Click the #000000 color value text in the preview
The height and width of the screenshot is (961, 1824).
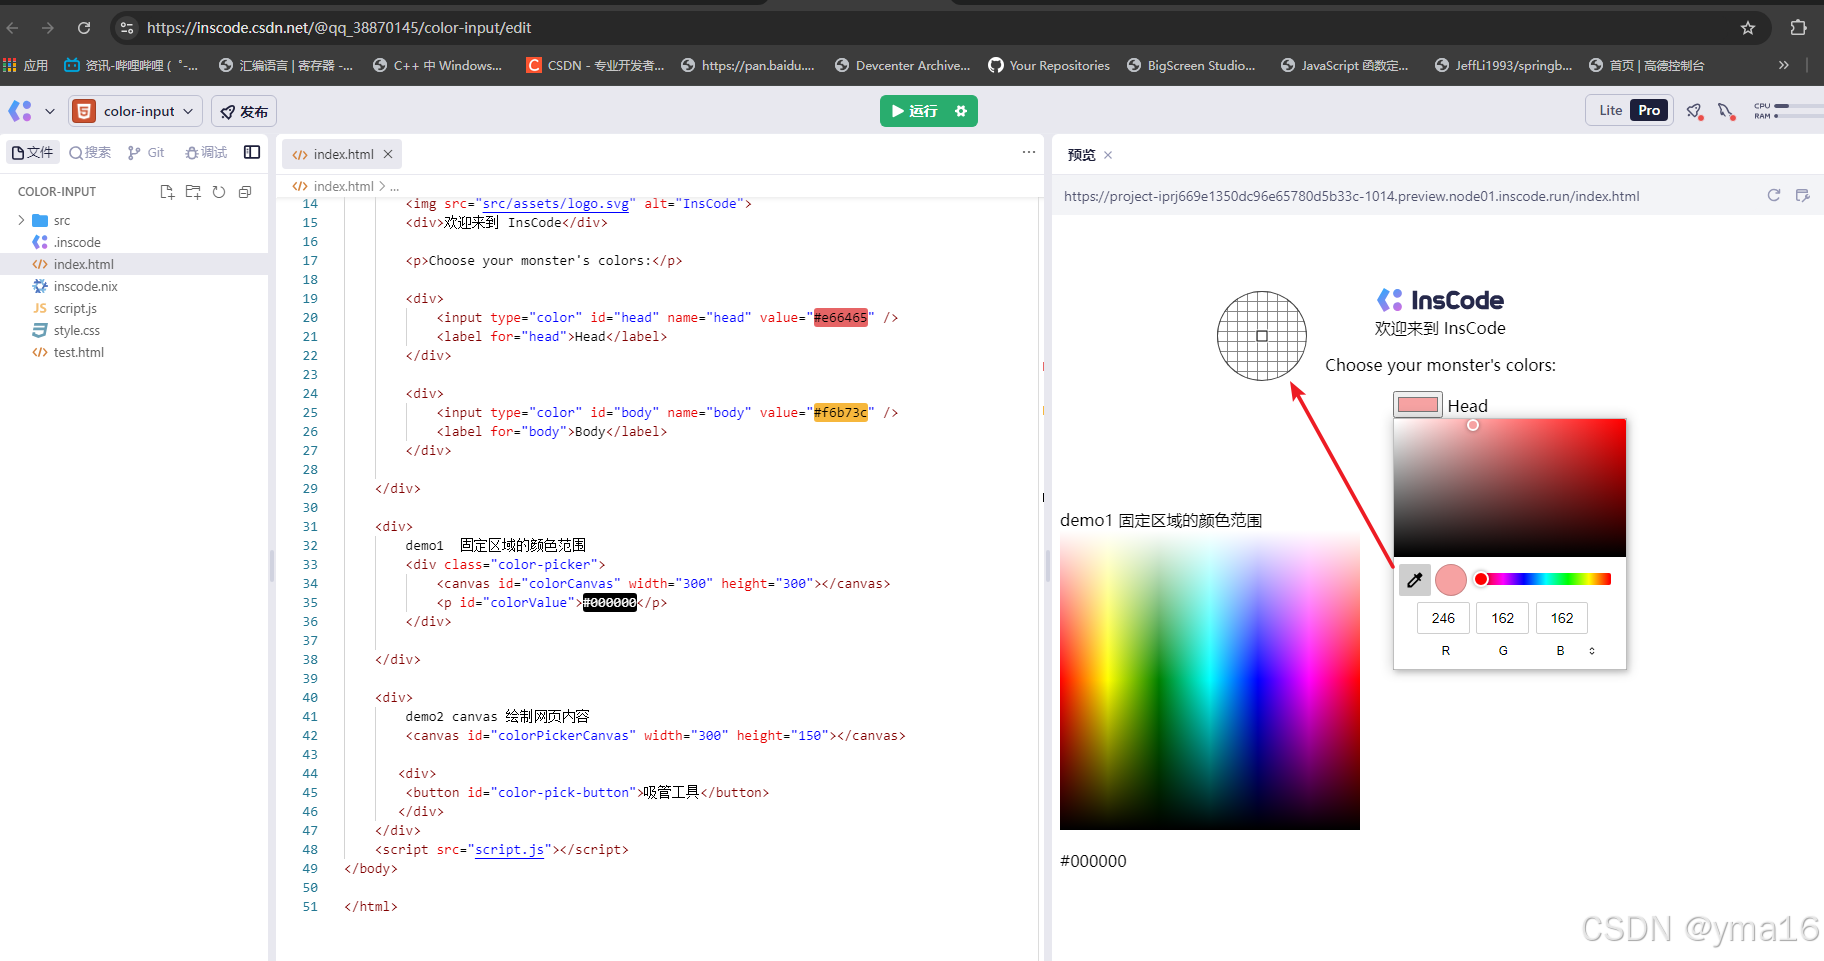click(x=1093, y=861)
